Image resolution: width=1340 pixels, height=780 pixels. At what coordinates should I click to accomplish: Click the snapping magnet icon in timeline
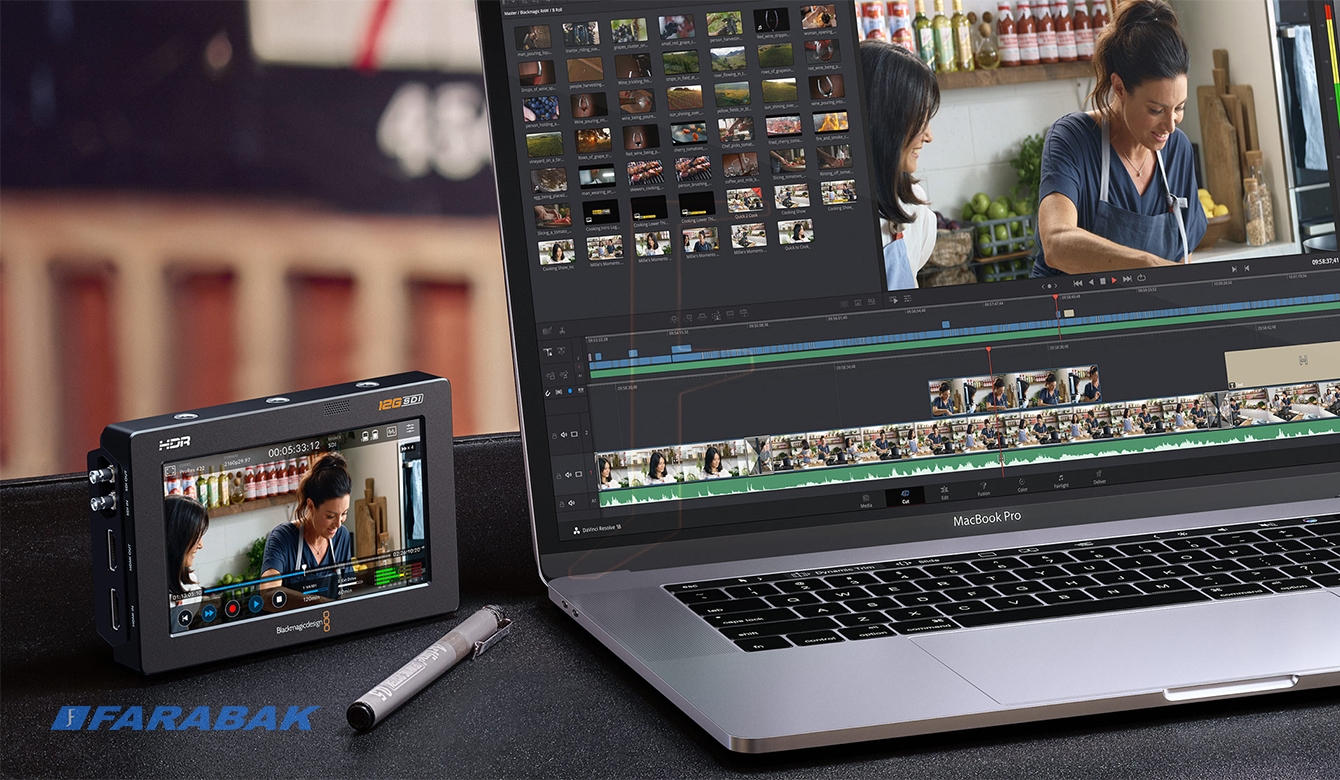click(x=548, y=392)
